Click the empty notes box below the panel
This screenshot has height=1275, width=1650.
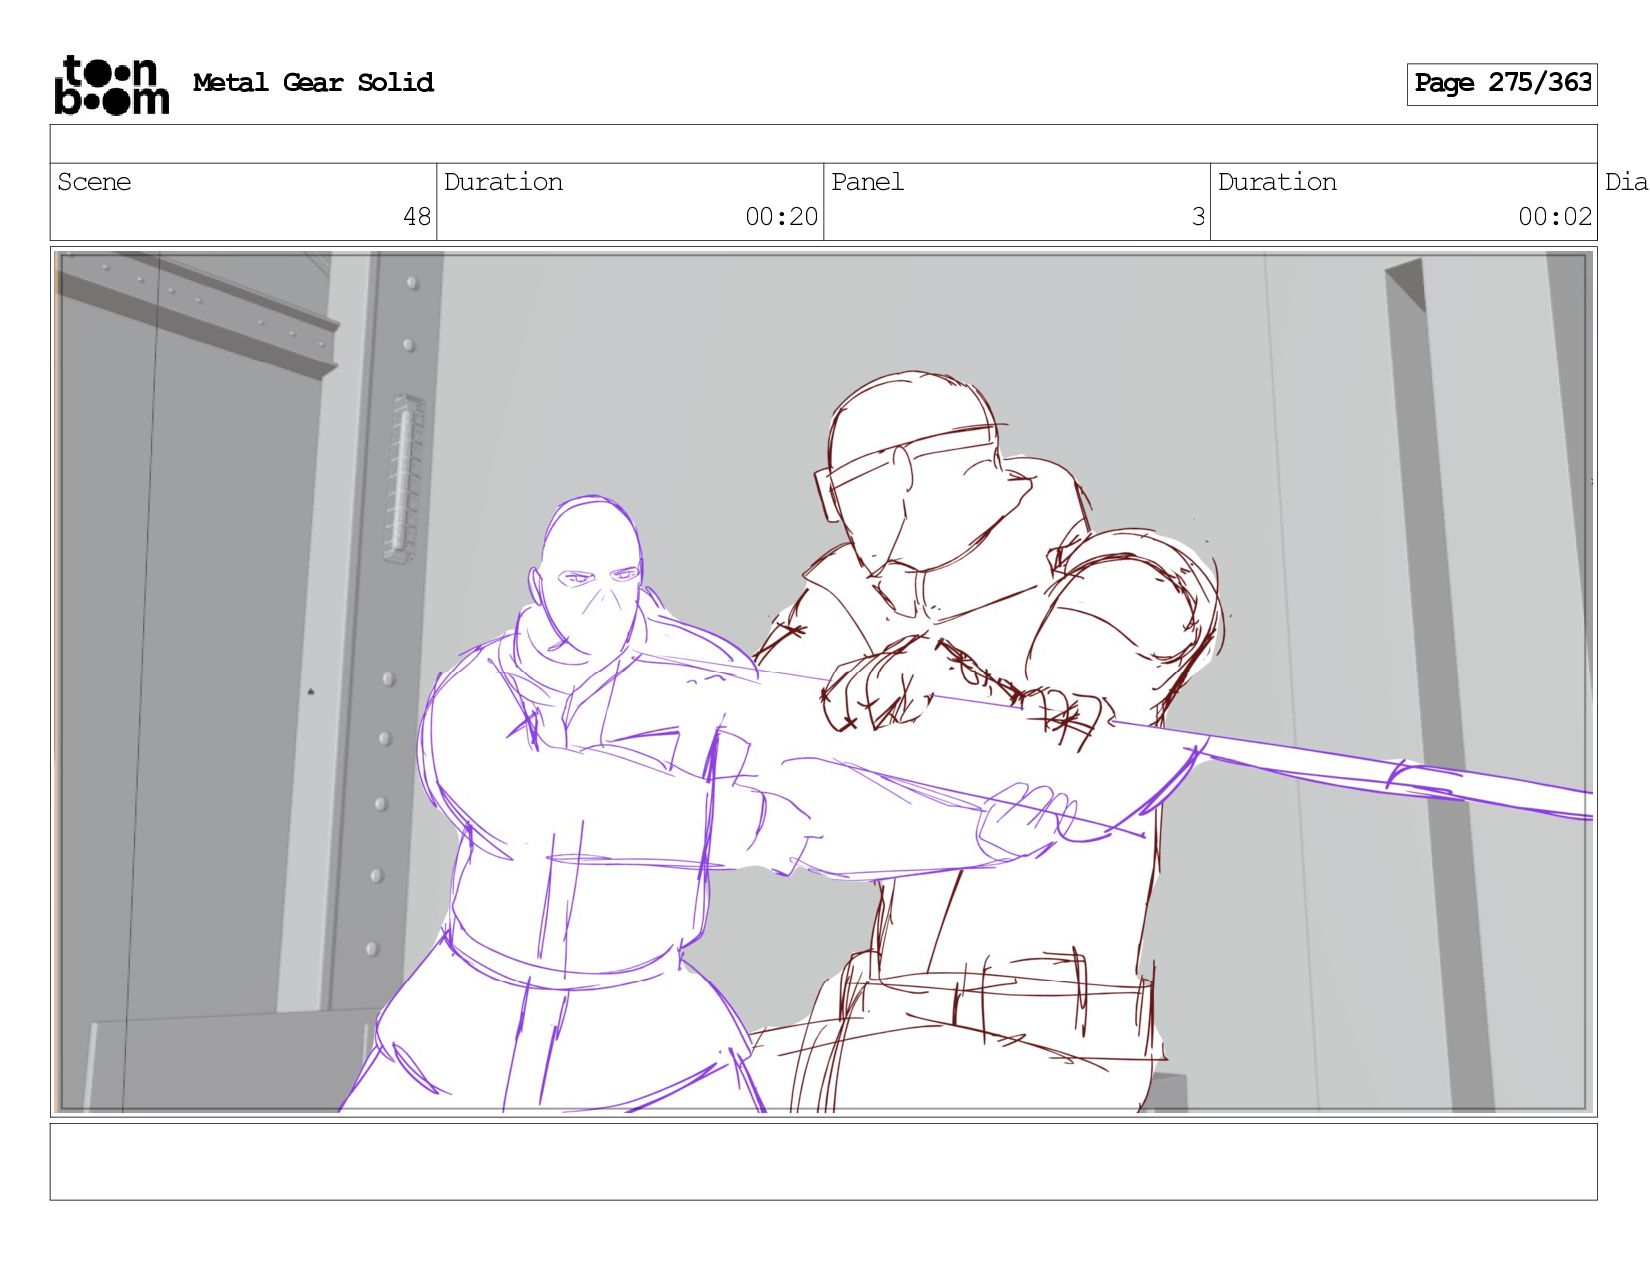pyautogui.click(x=824, y=1162)
